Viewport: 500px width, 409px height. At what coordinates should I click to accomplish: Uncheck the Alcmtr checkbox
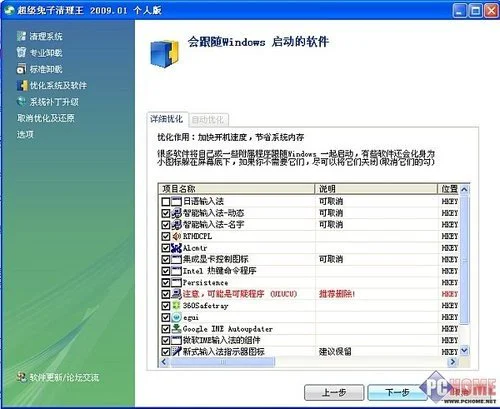166,248
